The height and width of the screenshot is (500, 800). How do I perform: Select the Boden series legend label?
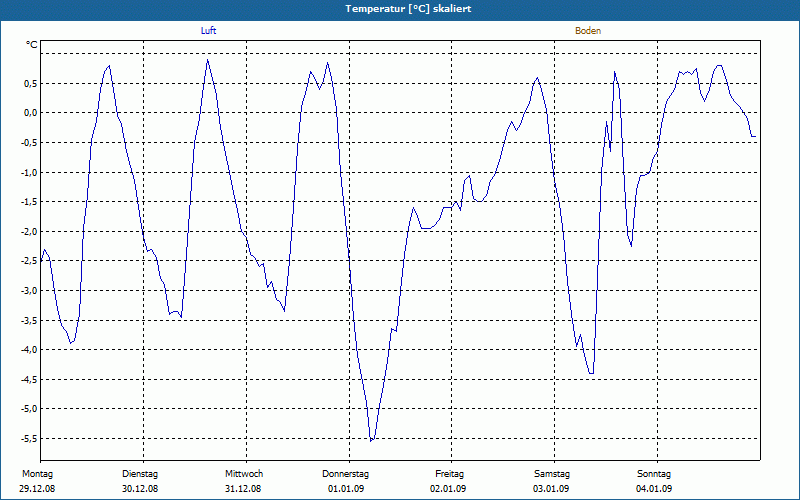click(x=588, y=31)
